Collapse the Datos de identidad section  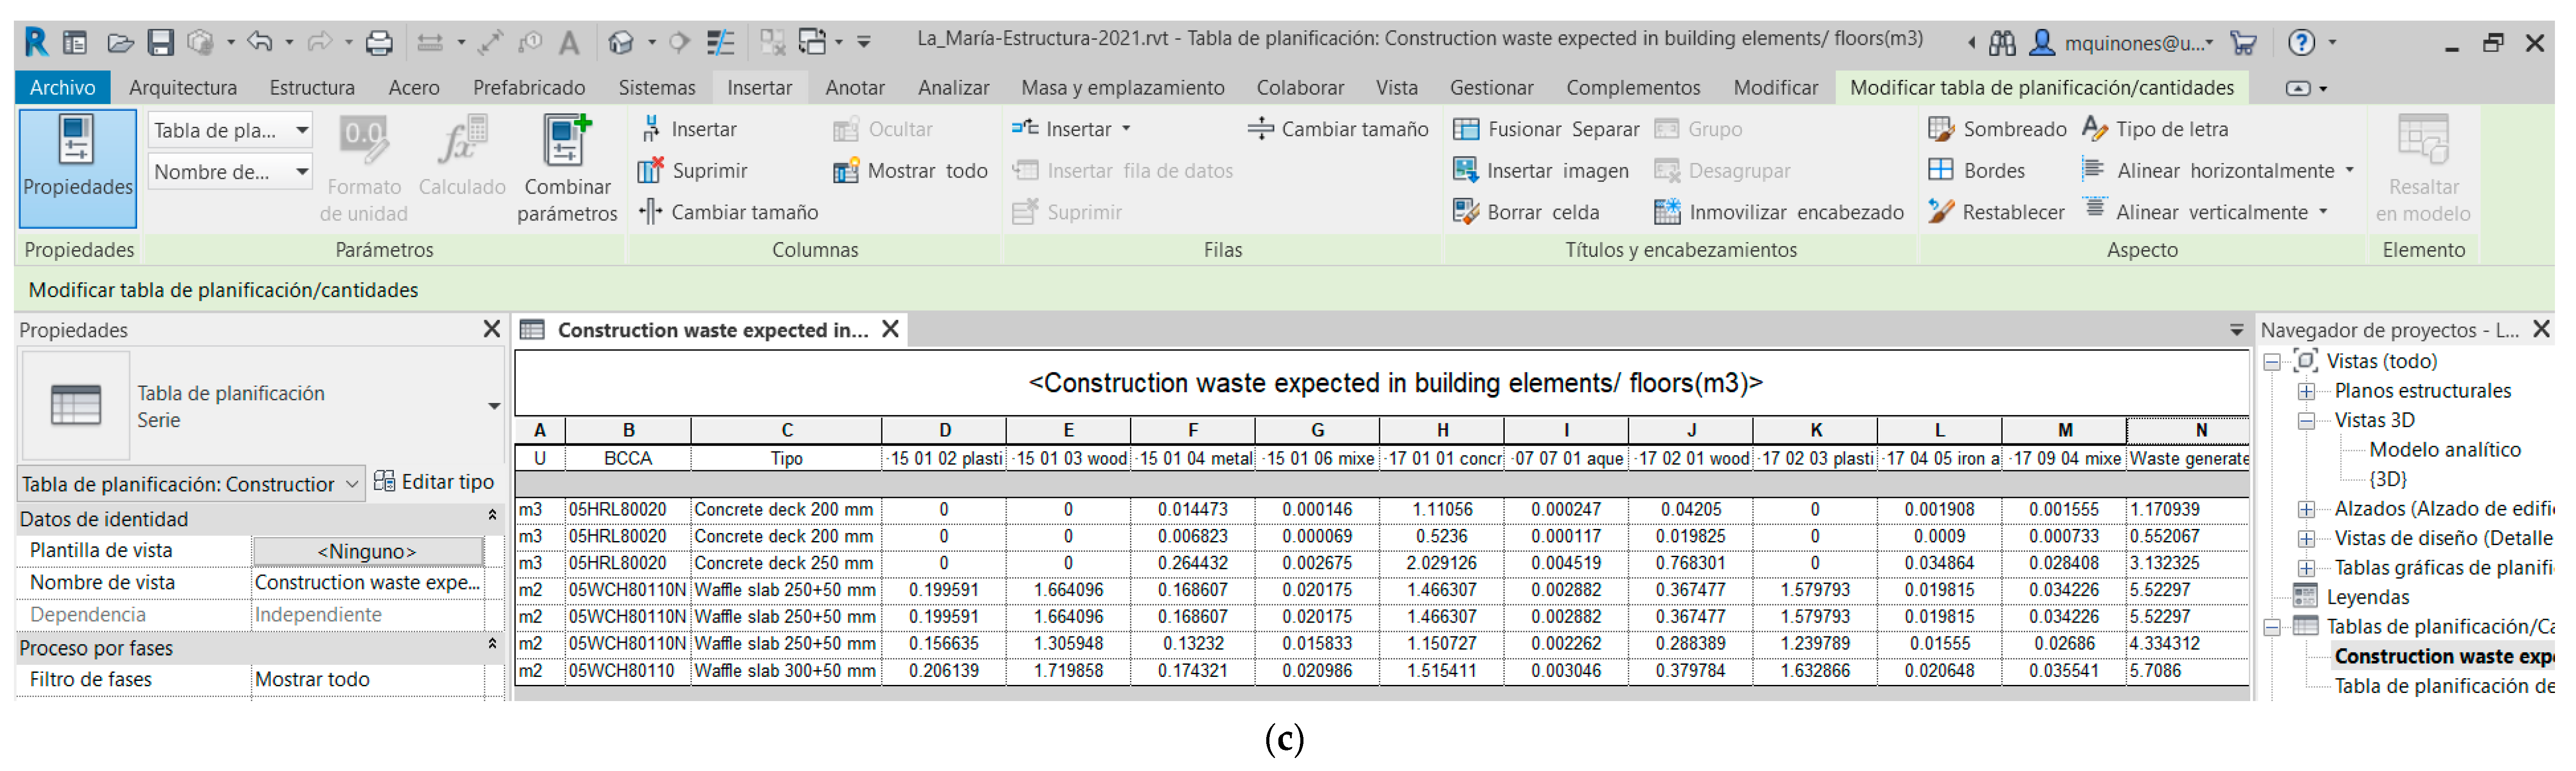(x=492, y=516)
